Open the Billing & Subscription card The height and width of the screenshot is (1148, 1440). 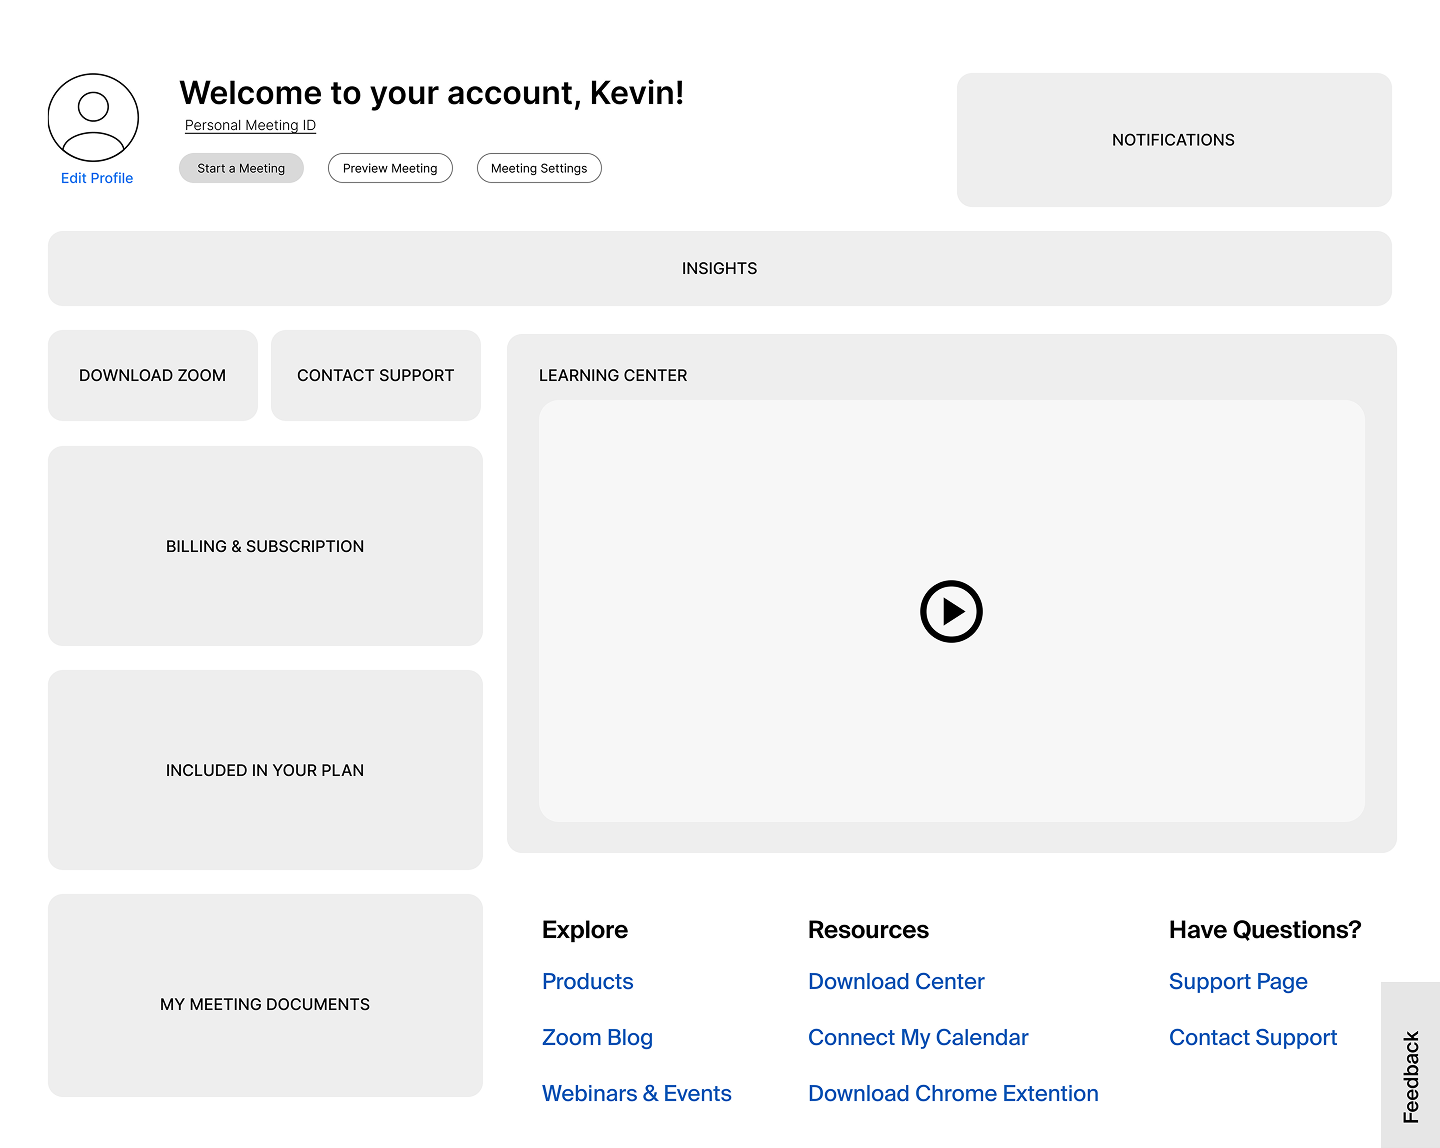[265, 546]
